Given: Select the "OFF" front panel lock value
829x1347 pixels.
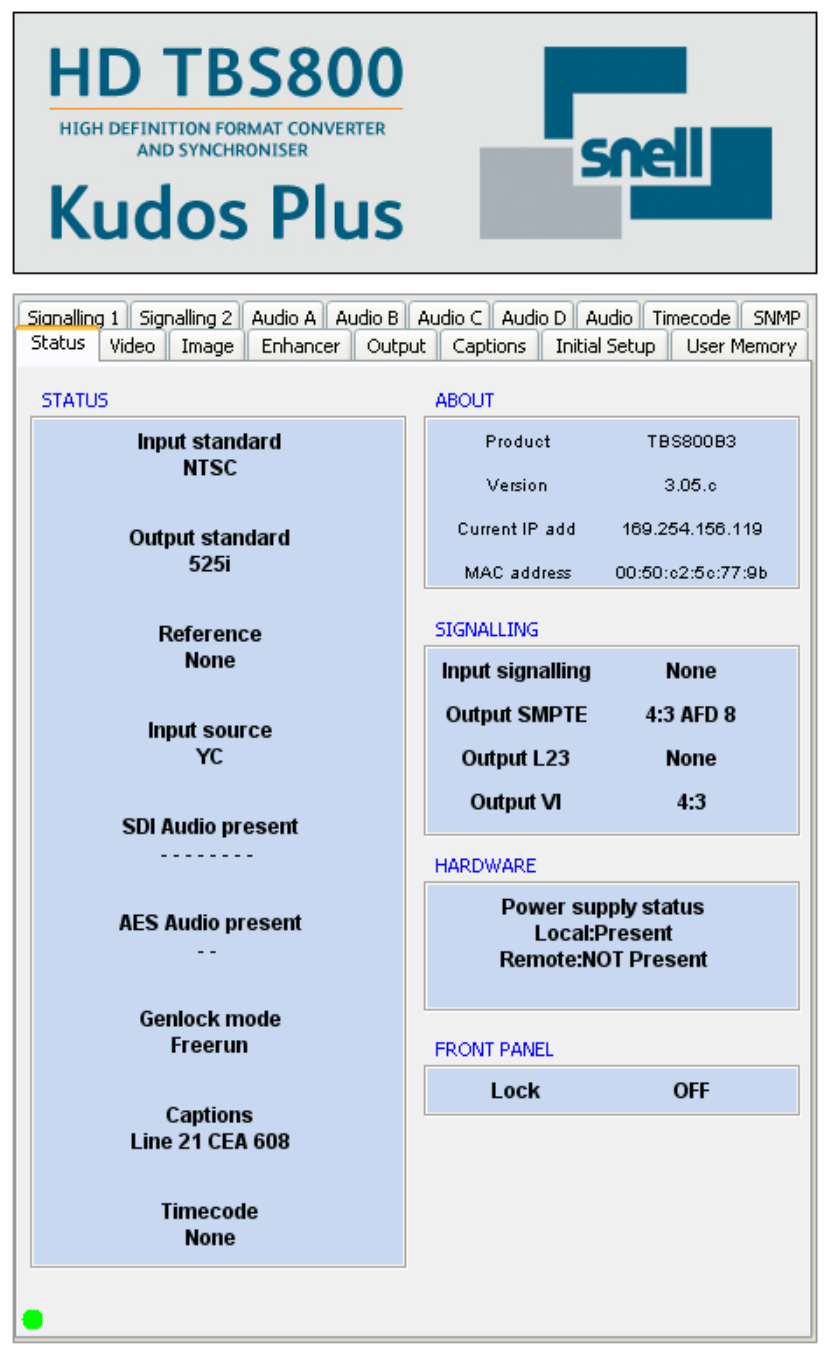Looking at the screenshot, I should [691, 1091].
